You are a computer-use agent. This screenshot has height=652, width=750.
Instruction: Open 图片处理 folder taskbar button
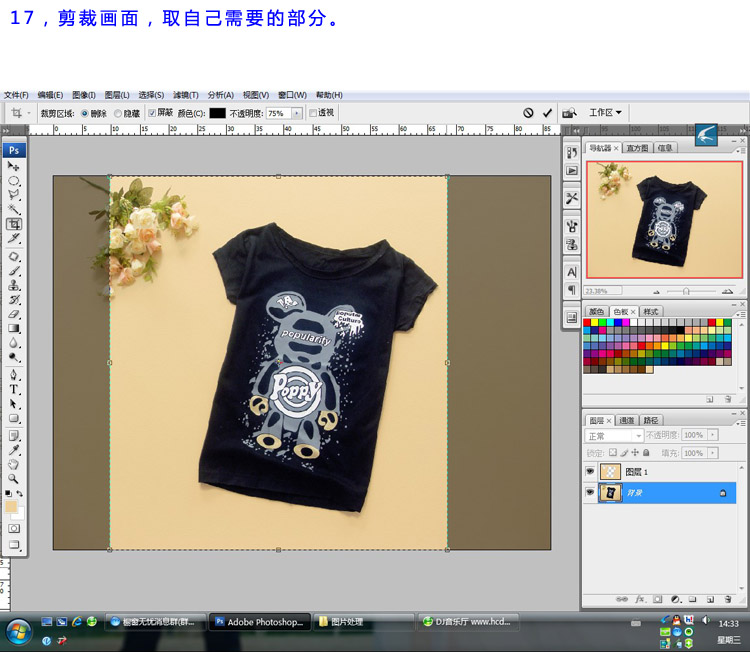coord(364,622)
